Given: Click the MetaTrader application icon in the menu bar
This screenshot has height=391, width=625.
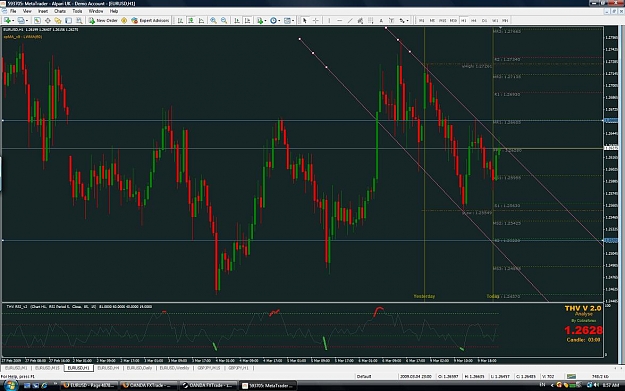Looking at the screenshot, I should click(4, 11).
